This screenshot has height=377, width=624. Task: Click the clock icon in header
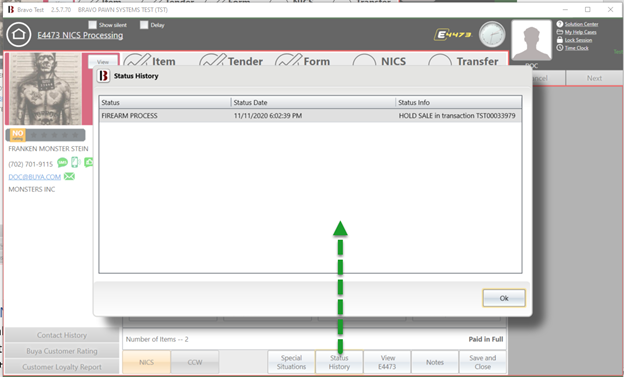pyautogui.click(x=492, y=35)
